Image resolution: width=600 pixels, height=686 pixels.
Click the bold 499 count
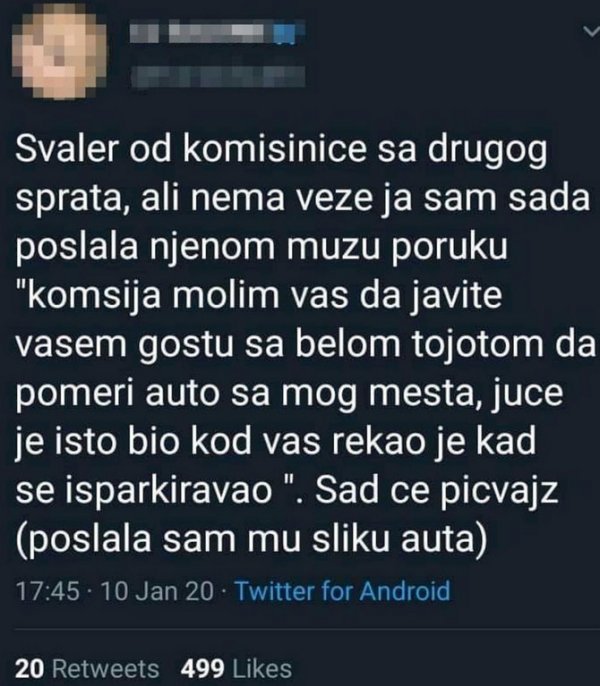pos(203,669)
